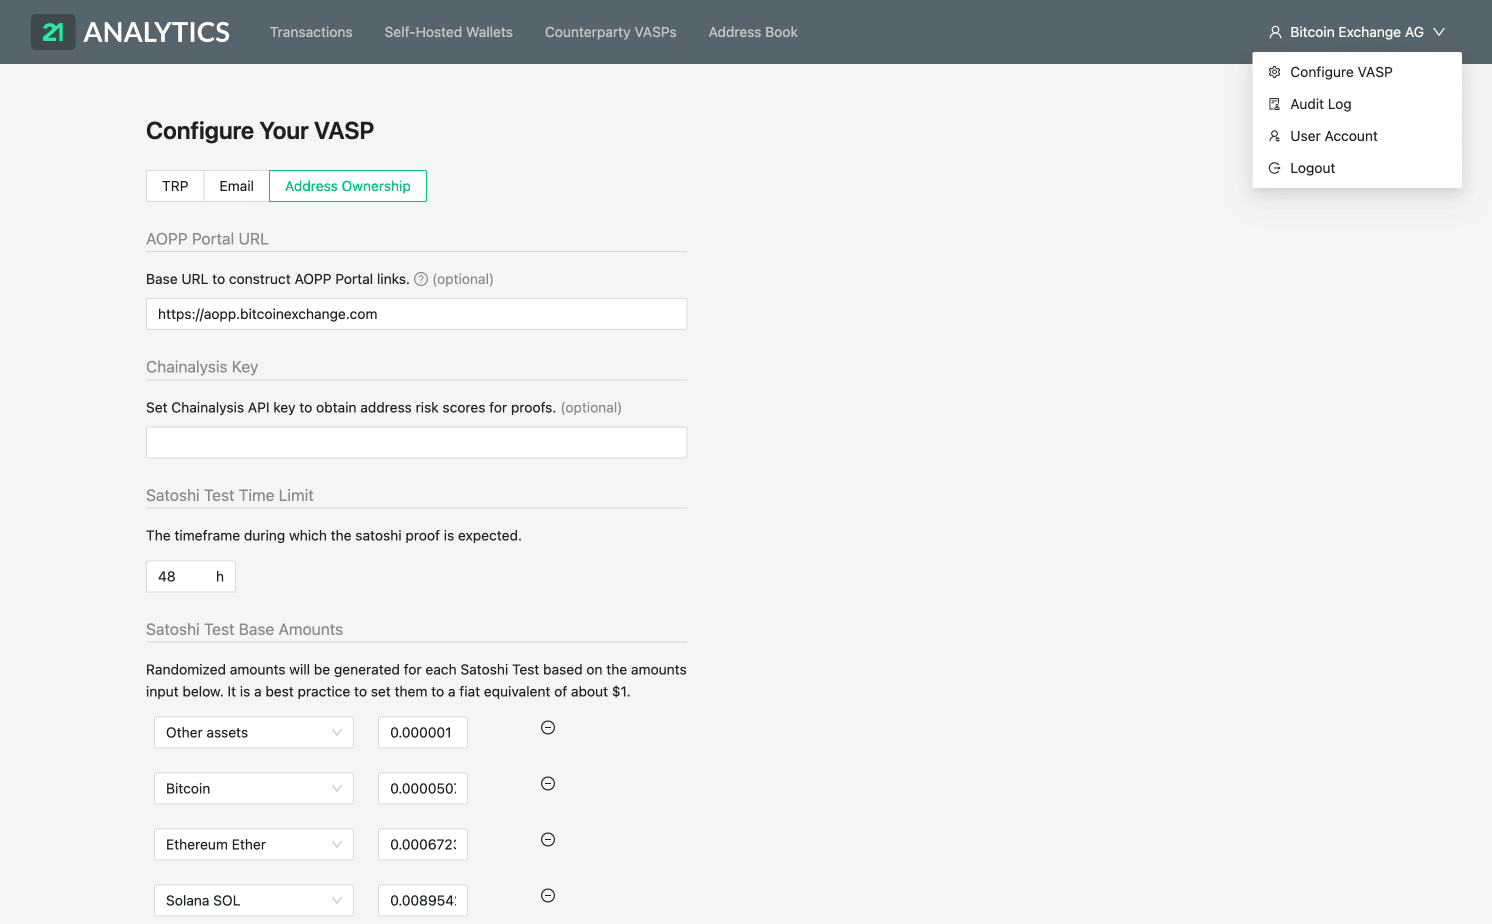Open the Transactions page
The image size is (1492, 924).
311,31
